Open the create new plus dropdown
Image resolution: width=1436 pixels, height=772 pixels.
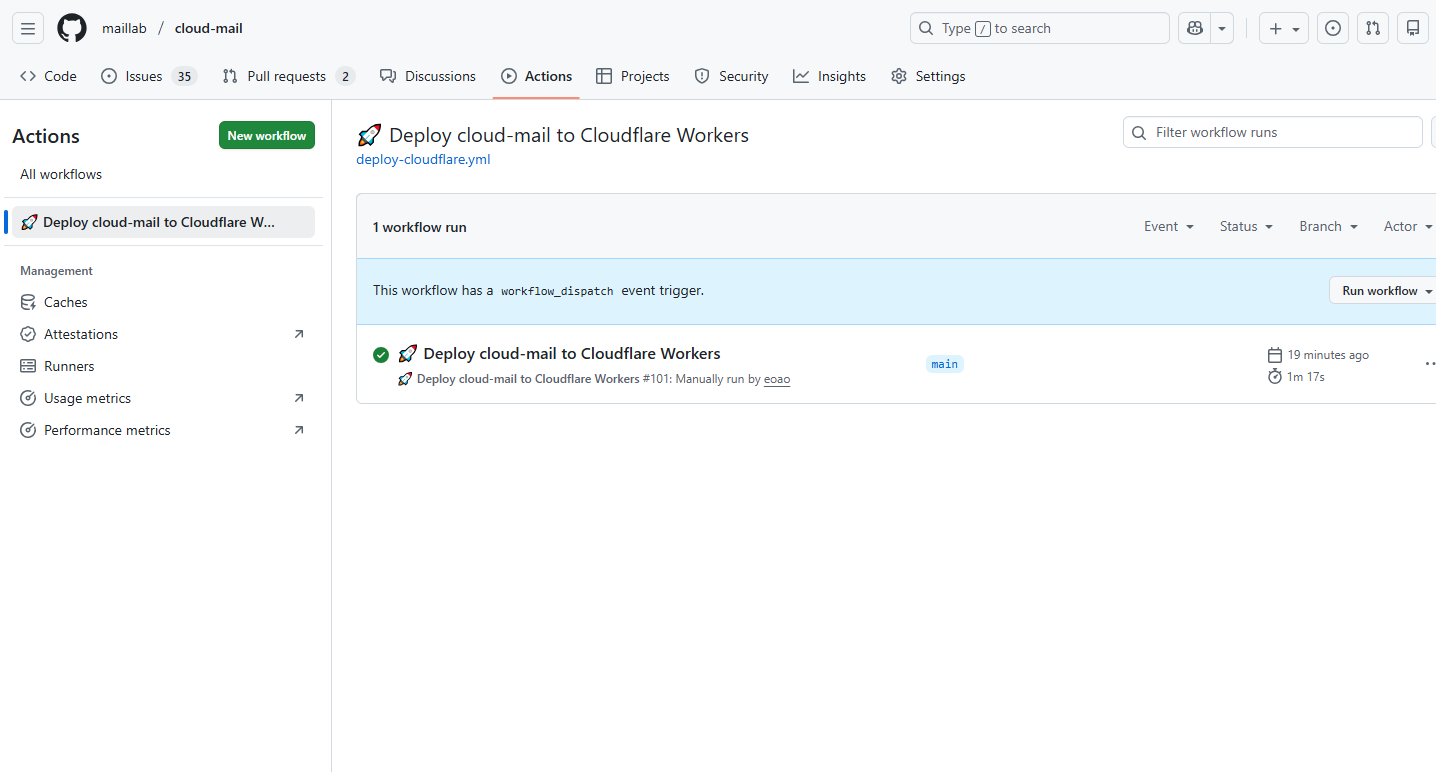1284,29
